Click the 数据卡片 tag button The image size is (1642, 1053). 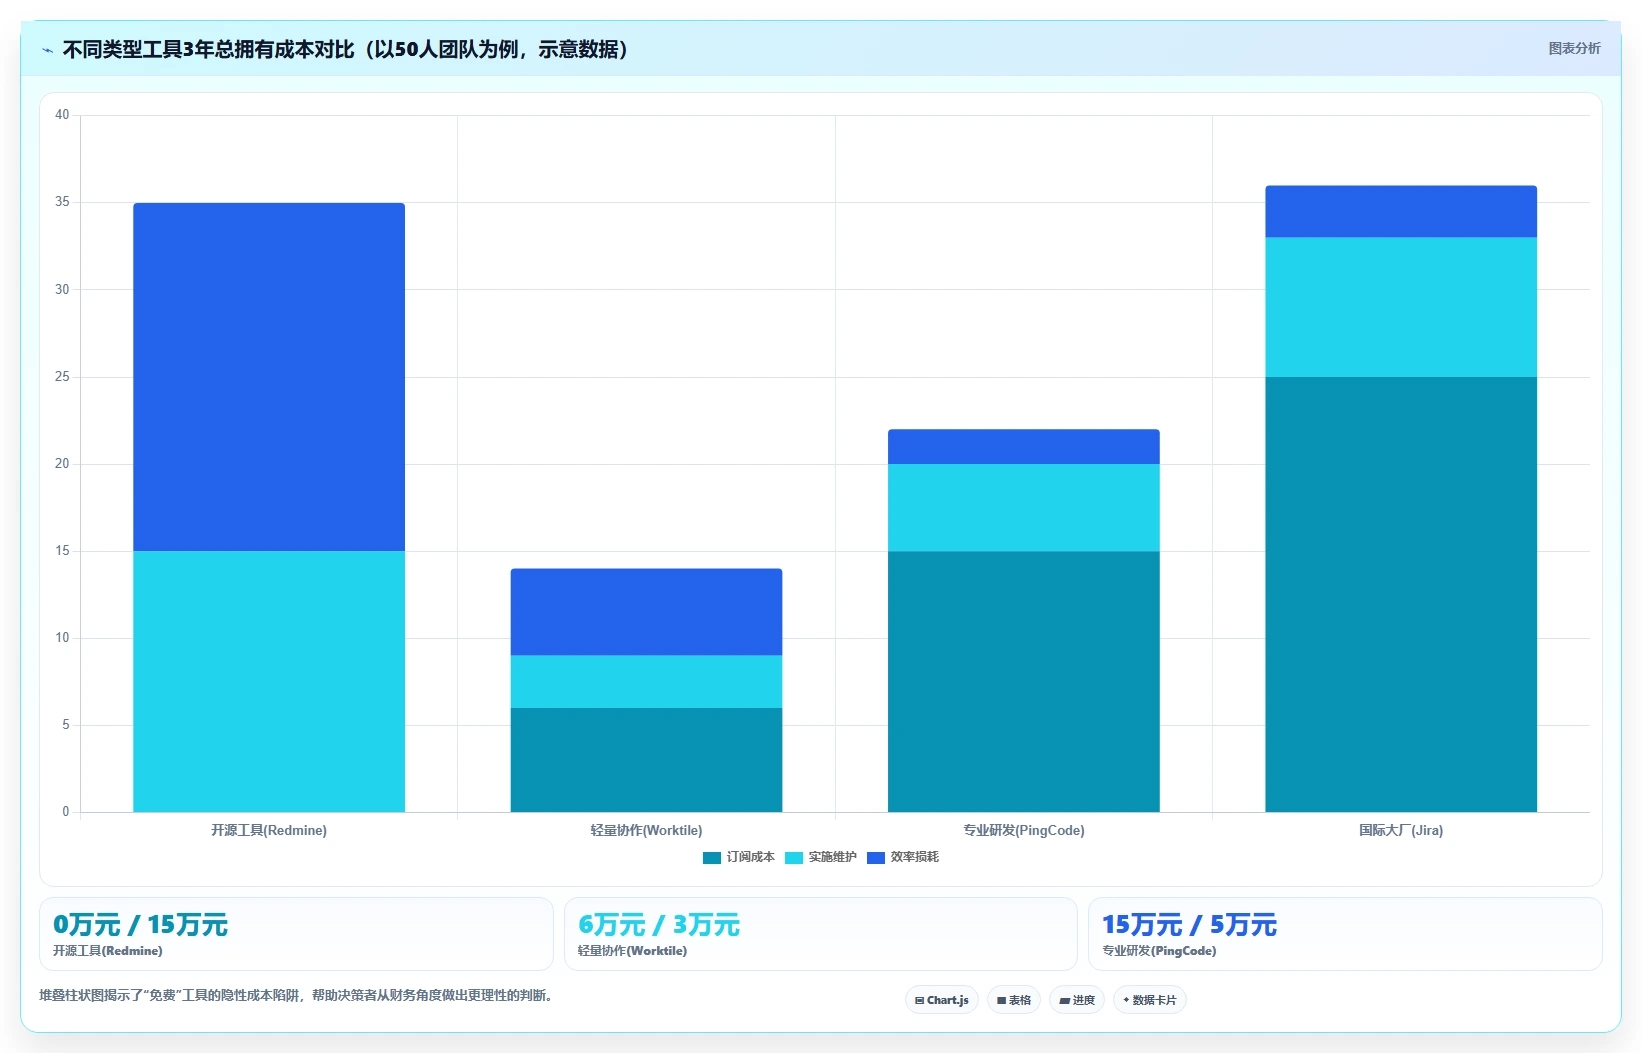[x=1150, y=1000]
